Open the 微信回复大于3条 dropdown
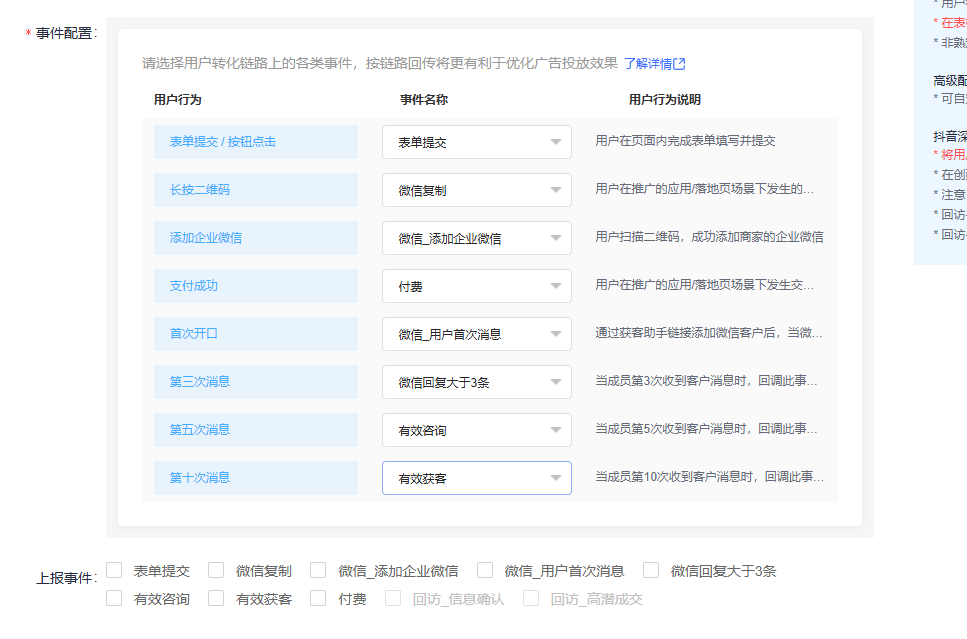 (476, 382)
